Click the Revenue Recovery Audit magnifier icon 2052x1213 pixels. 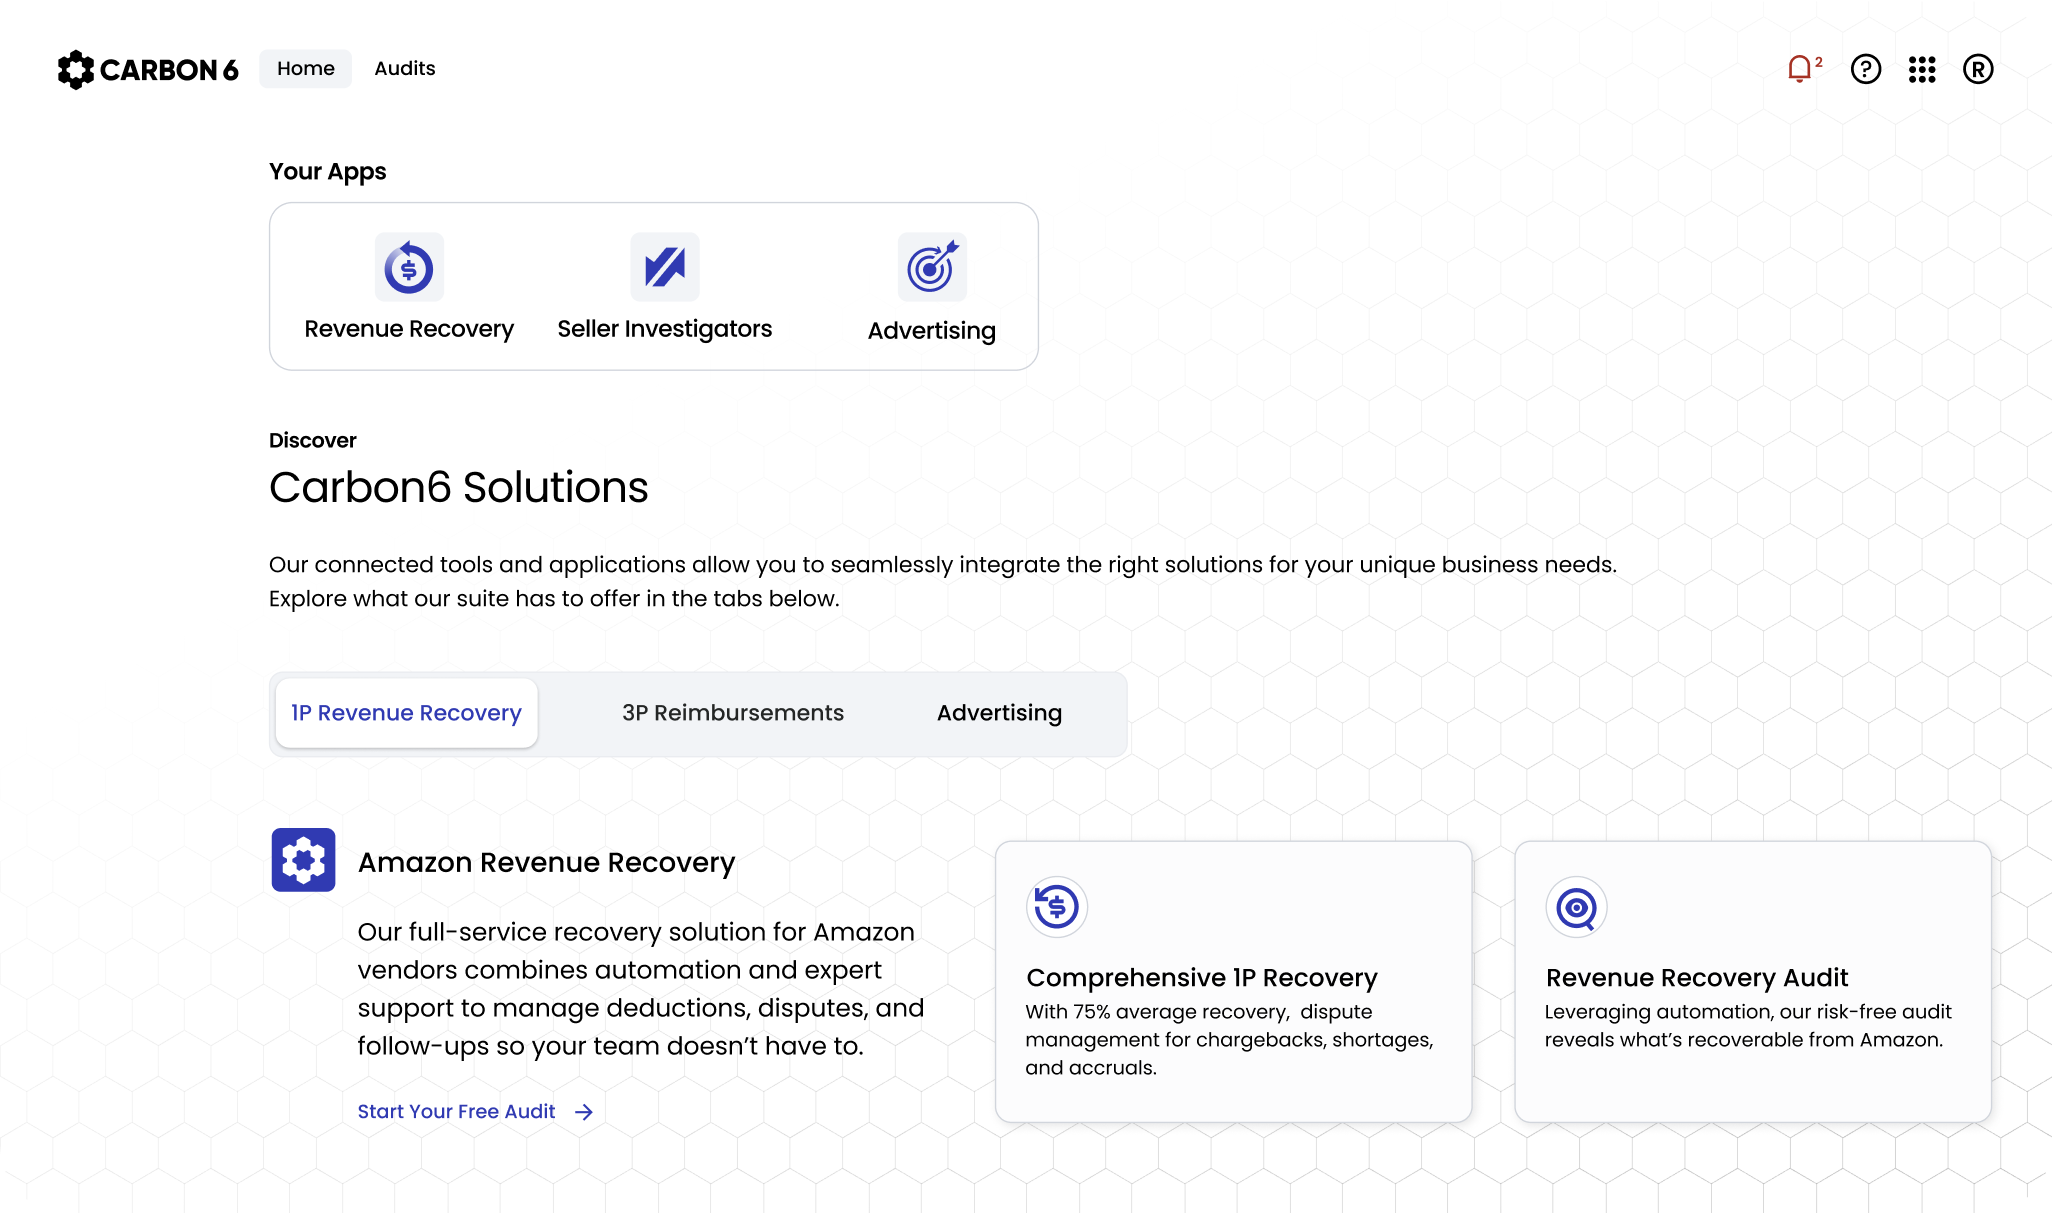click(1576, 907)
